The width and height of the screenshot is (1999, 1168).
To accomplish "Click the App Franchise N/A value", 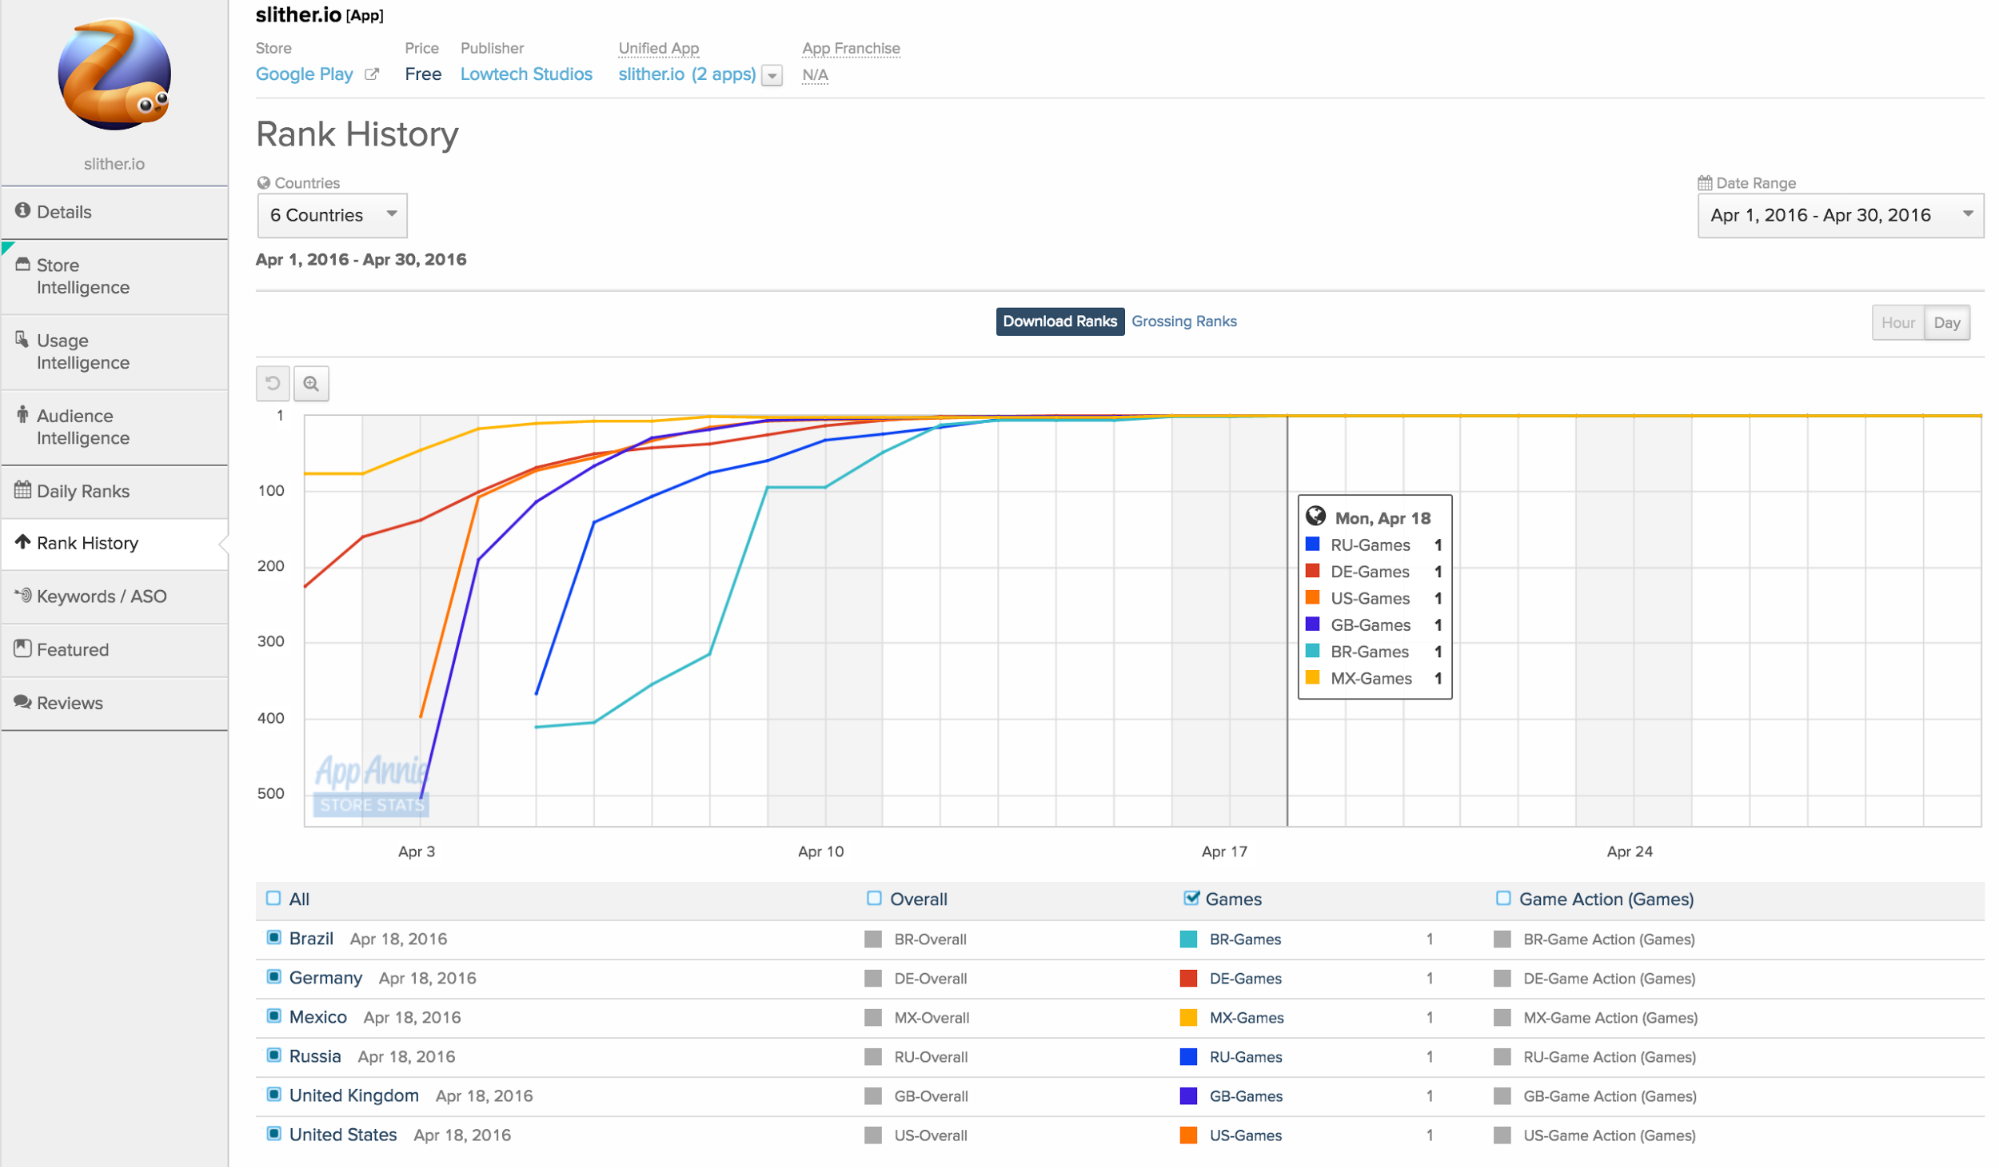I will (815, 75).
